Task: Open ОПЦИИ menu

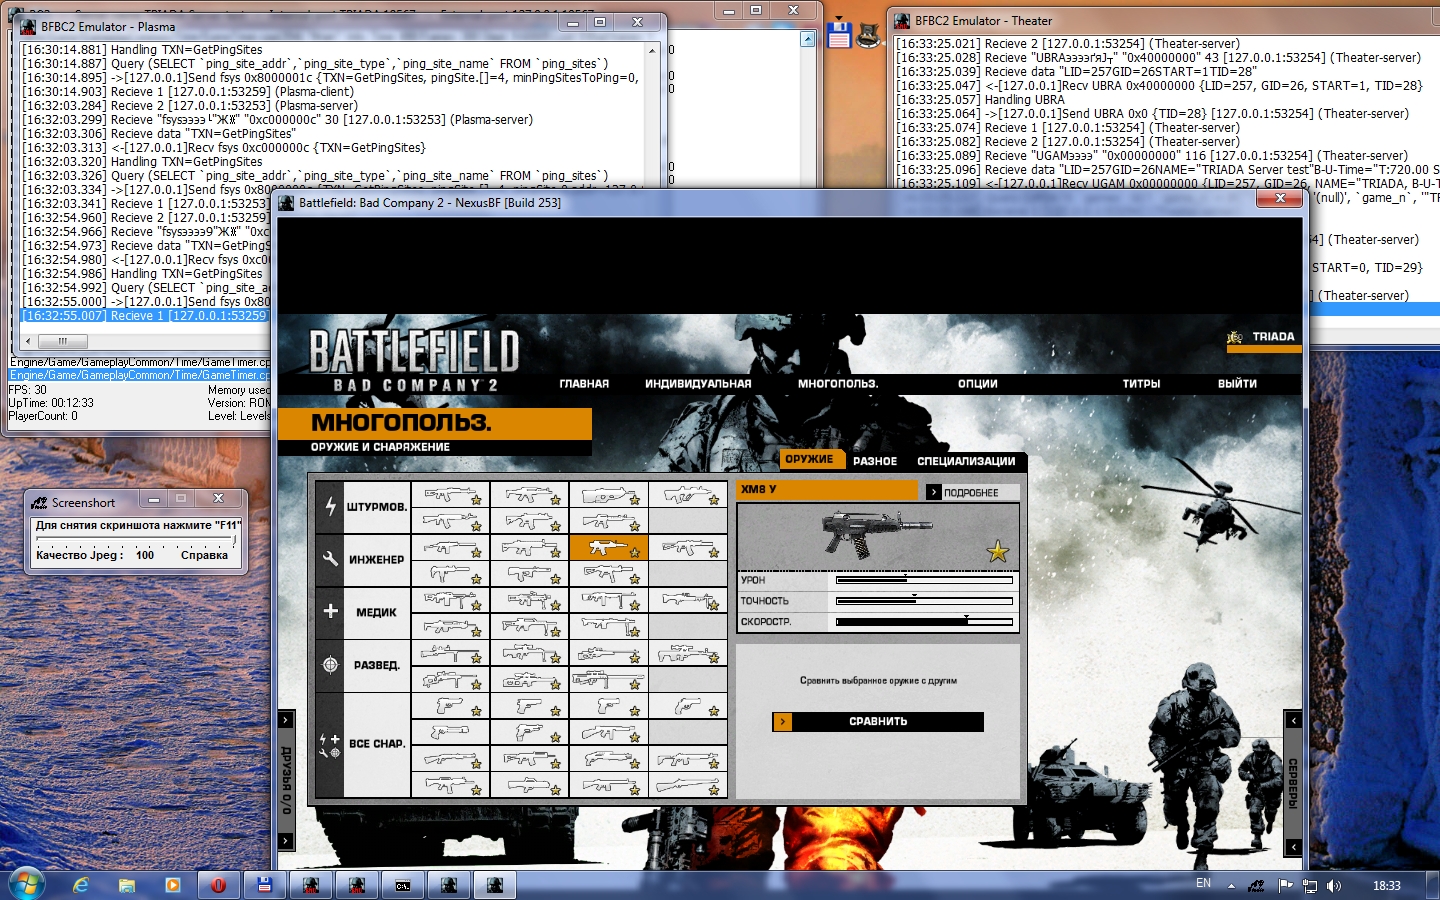Action: [x=978, y=384]
